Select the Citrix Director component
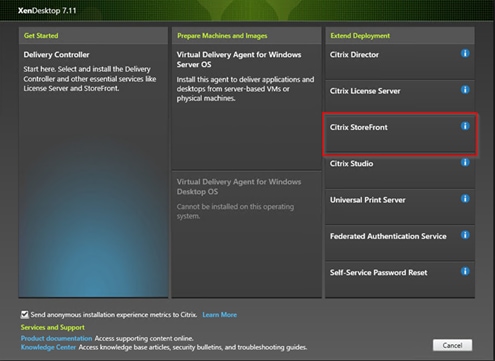The image size is (495, 361). coord(400,62)
